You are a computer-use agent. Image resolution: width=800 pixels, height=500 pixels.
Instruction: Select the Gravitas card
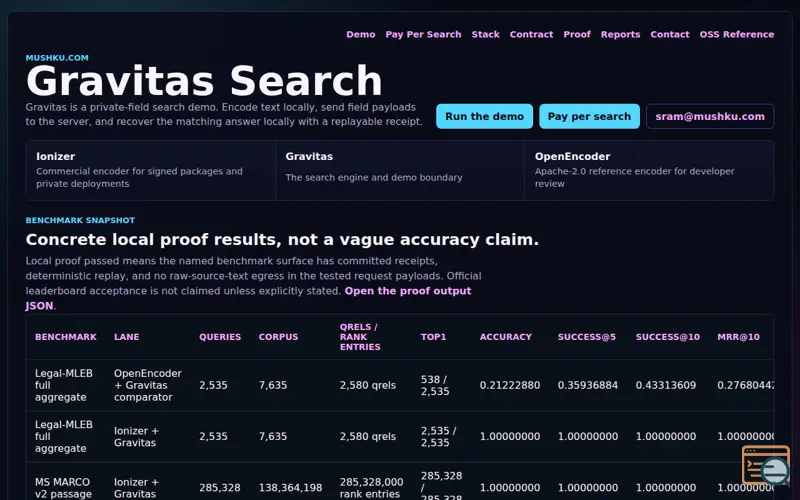click(399, 170)
